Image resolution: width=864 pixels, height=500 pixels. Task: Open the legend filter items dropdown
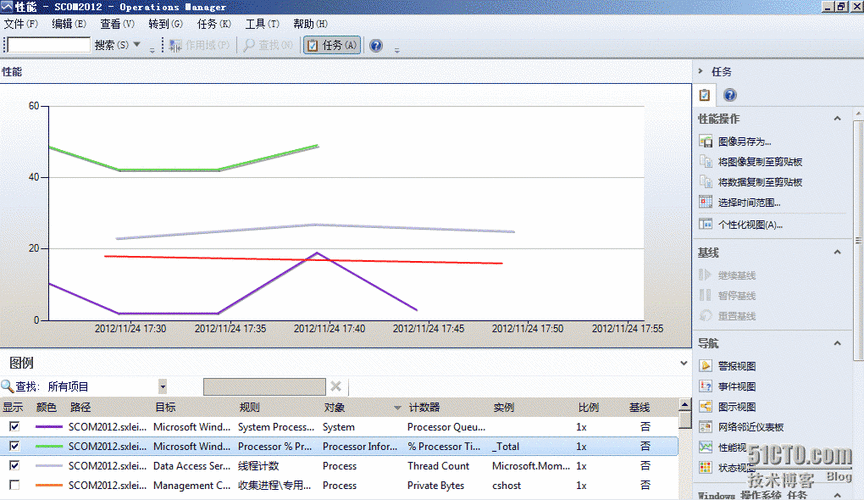tap(163, 386)
